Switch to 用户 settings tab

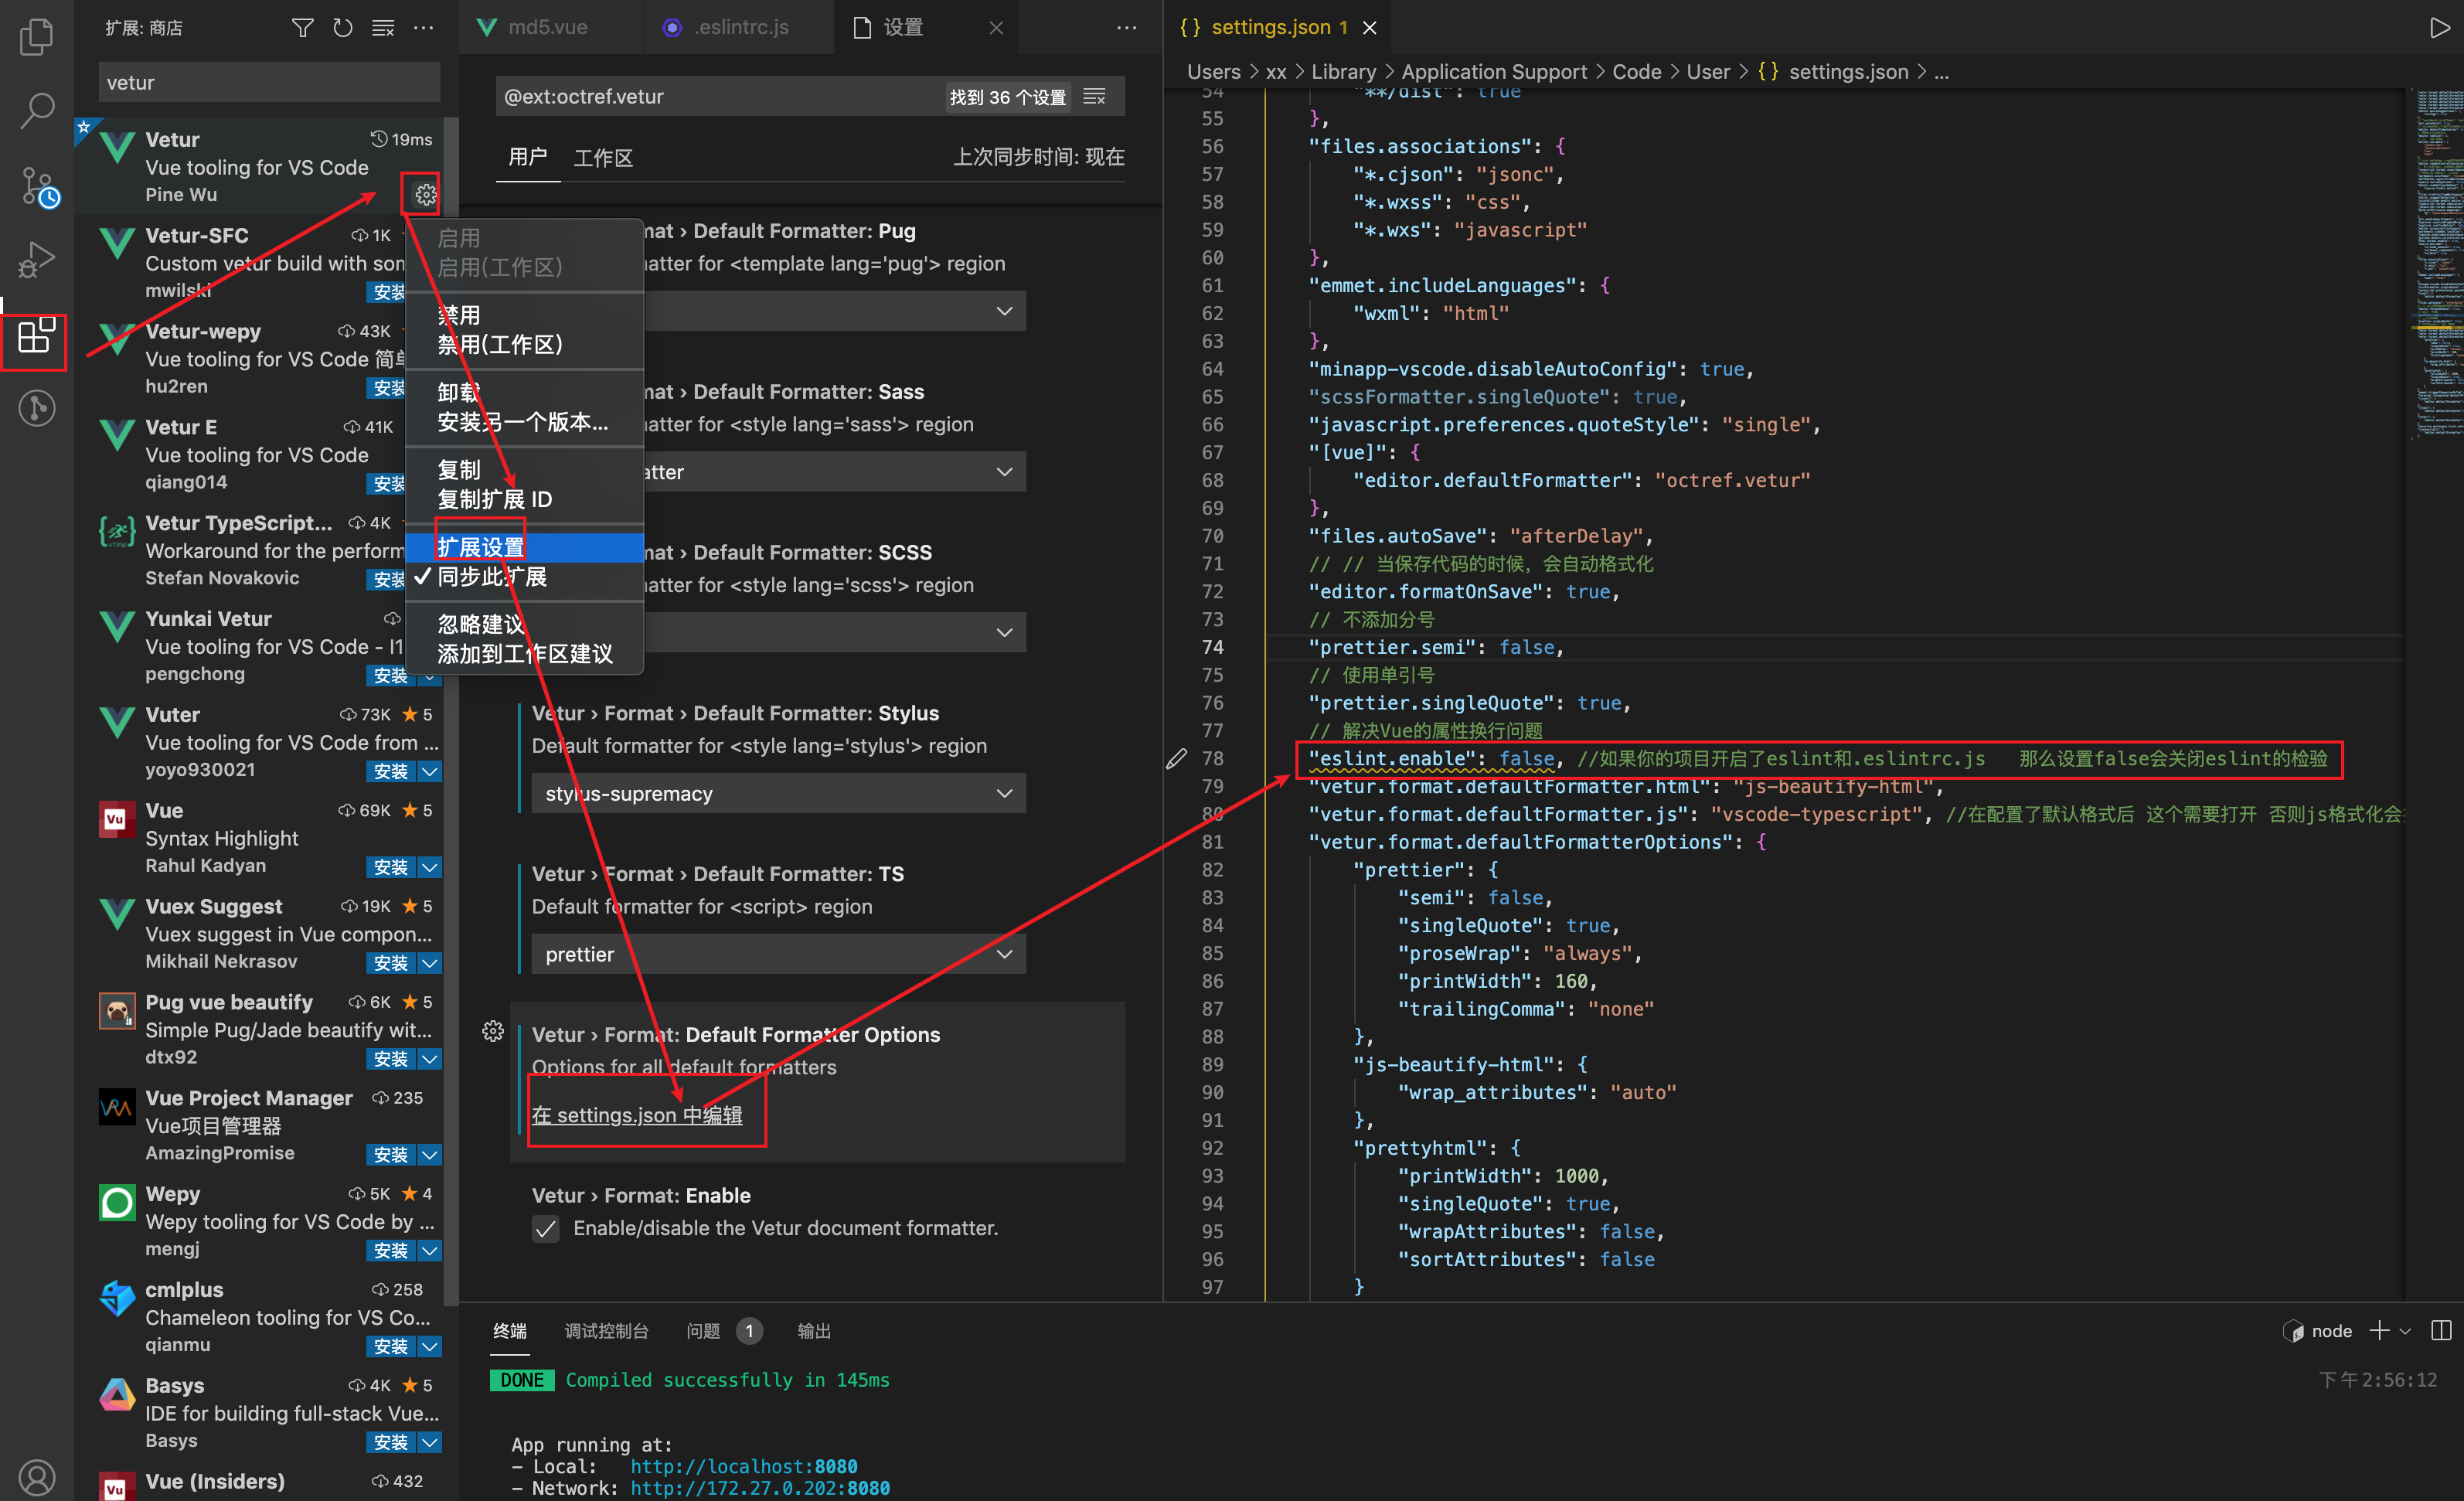[527, 157]
